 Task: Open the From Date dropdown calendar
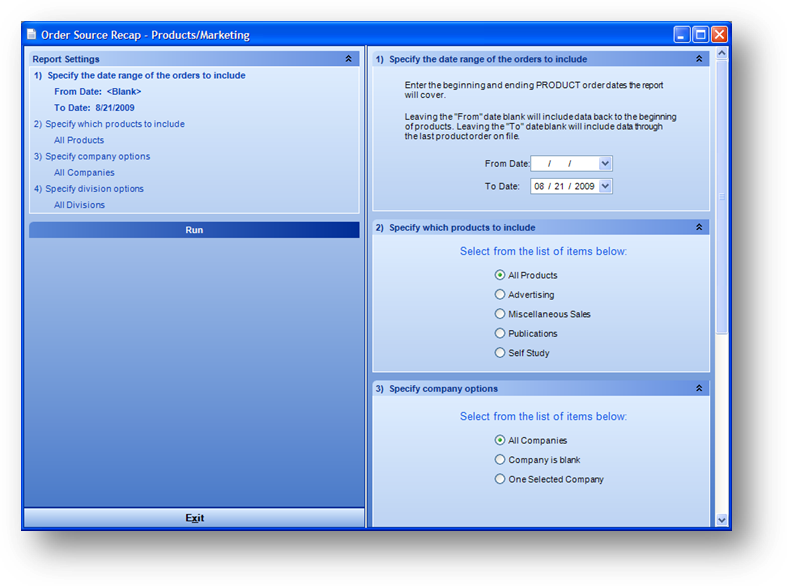click(605, 163)
